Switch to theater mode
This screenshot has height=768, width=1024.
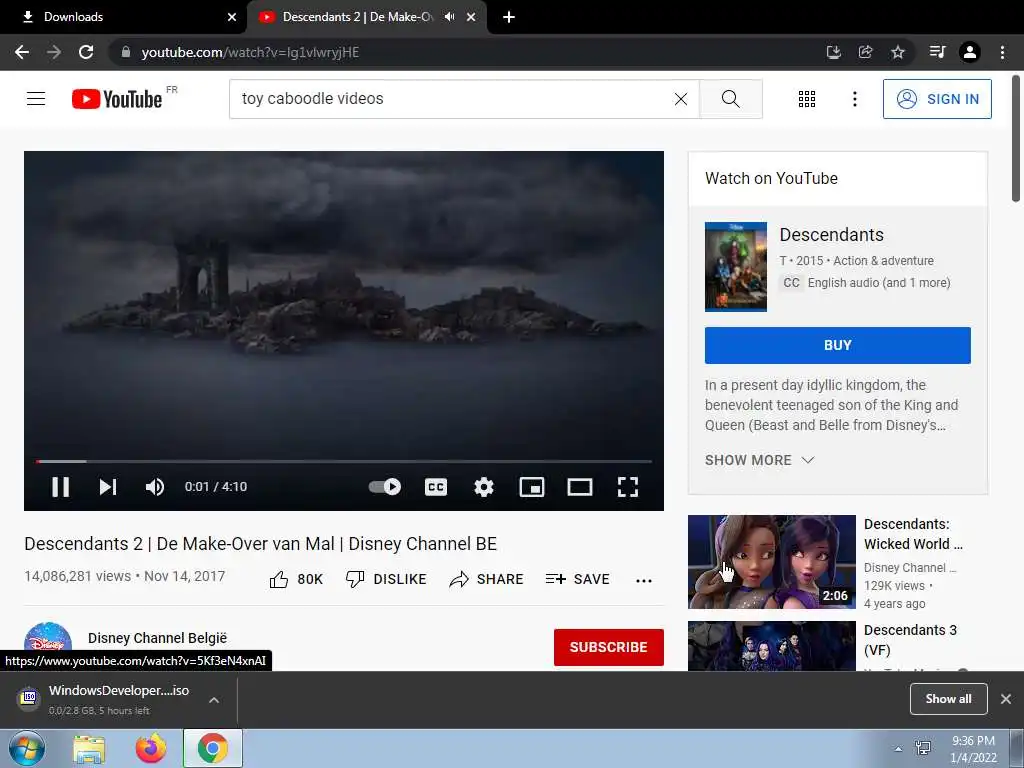point(580,487)
